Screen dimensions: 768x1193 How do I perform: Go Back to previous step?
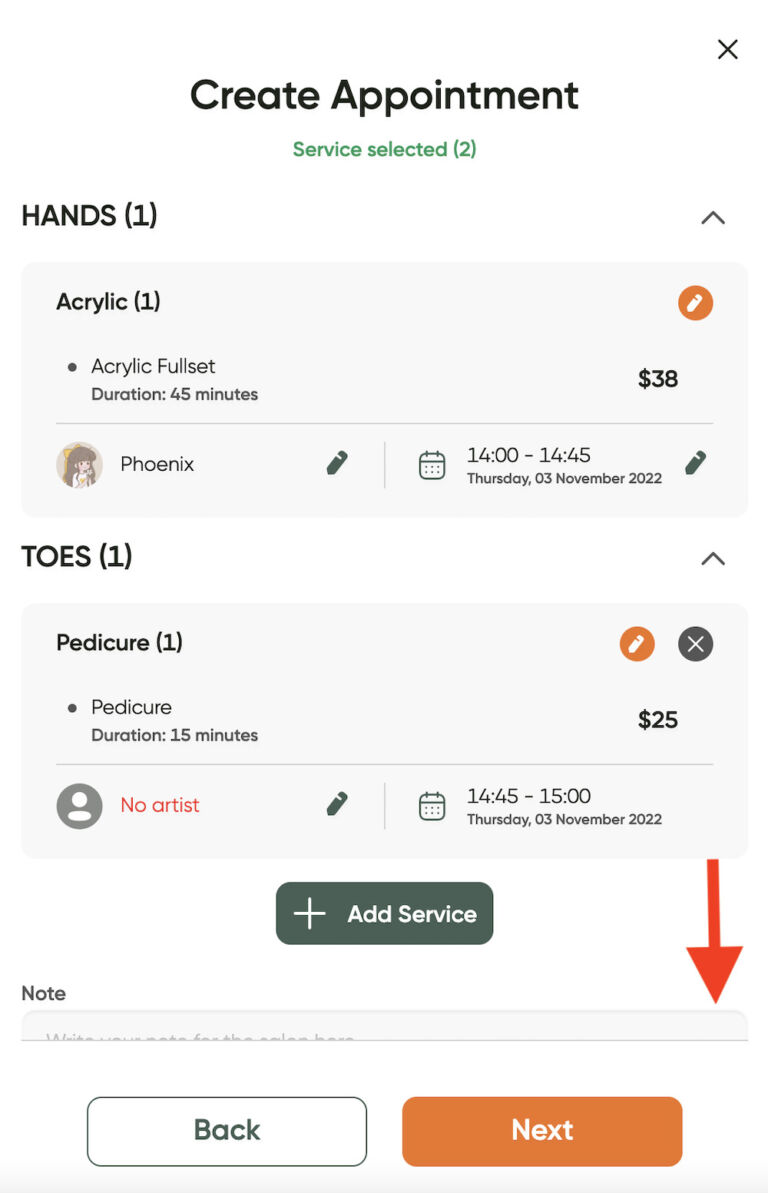click(x=227, y=1131)
